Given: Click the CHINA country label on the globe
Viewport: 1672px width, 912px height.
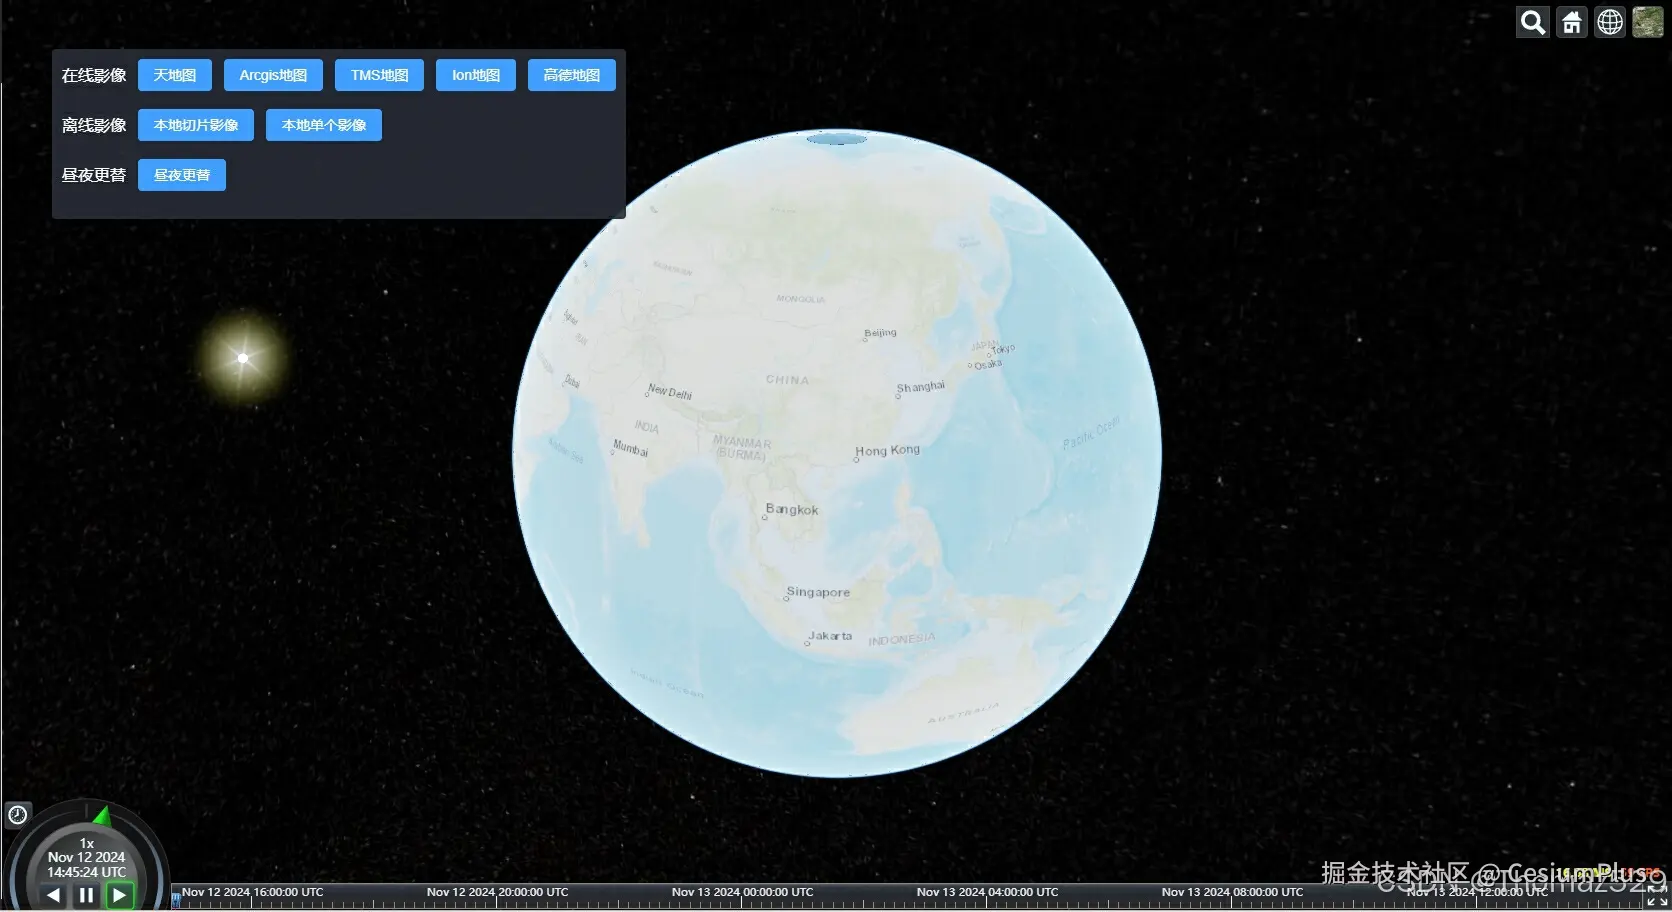Looking at the screenshot, I should (787, 380).
